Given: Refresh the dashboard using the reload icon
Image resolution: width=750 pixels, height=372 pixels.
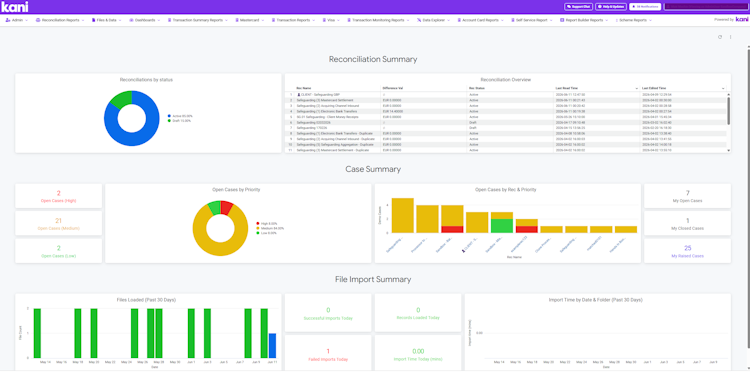Looking at the screenshot, I should 720,37.
